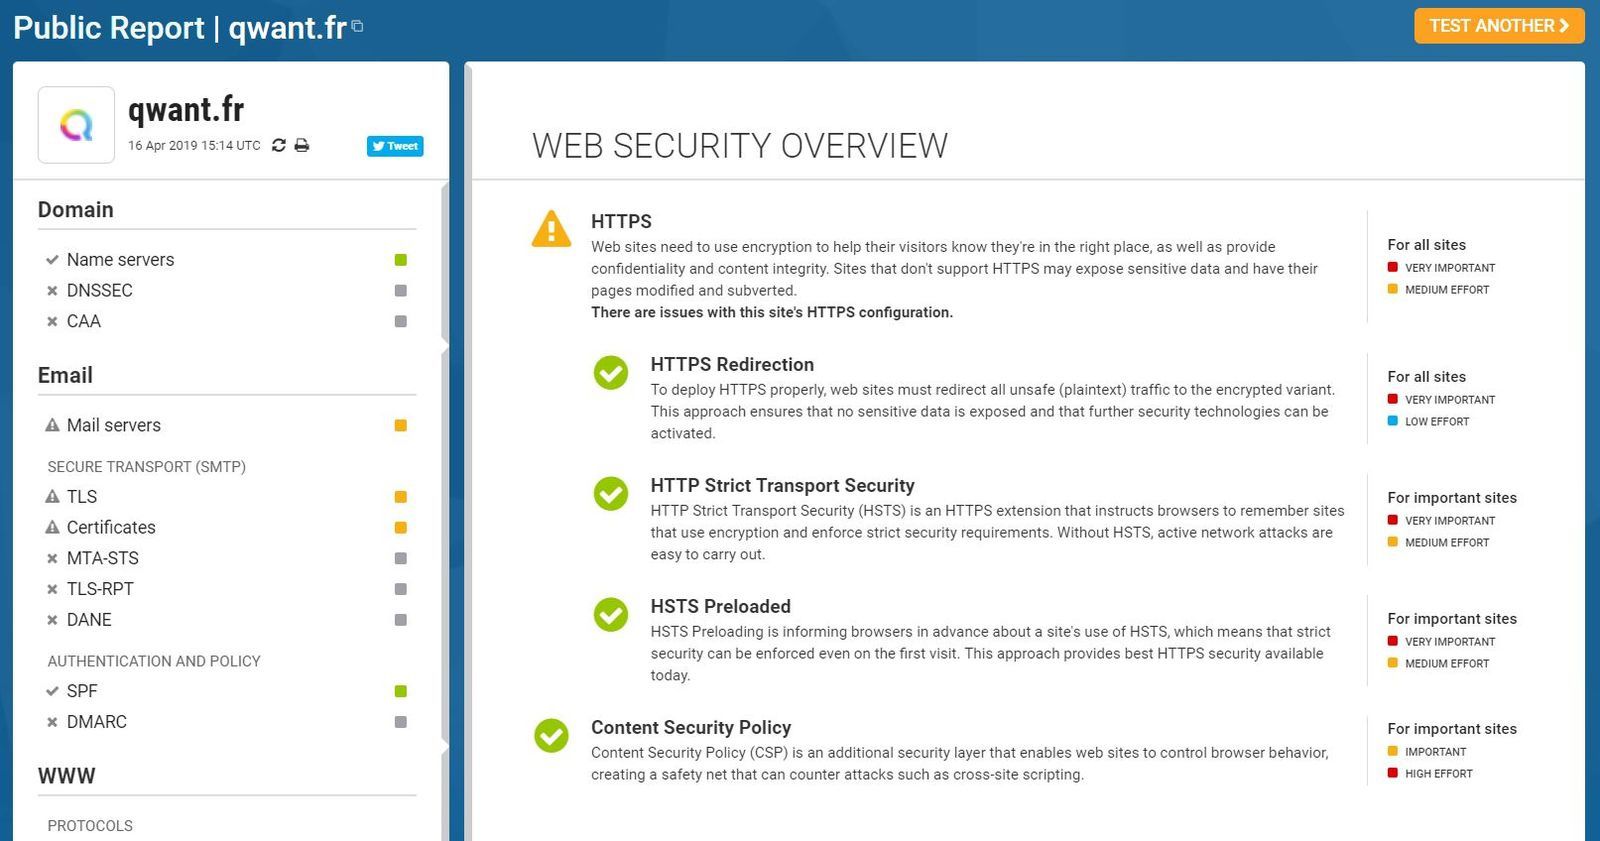The image size is (1600, 841).
Task: Click the Domain section heading
Action: [x=76, y=210]
